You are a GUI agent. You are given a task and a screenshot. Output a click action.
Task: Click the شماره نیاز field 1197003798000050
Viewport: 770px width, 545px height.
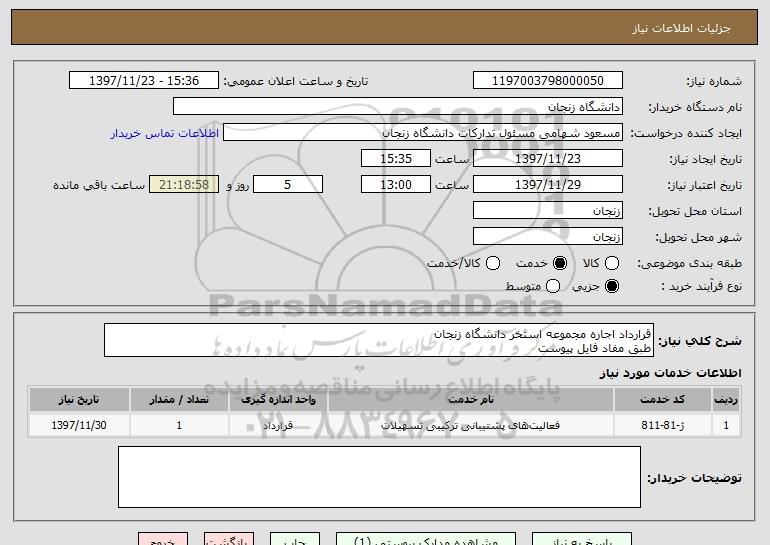click(548, 81)
